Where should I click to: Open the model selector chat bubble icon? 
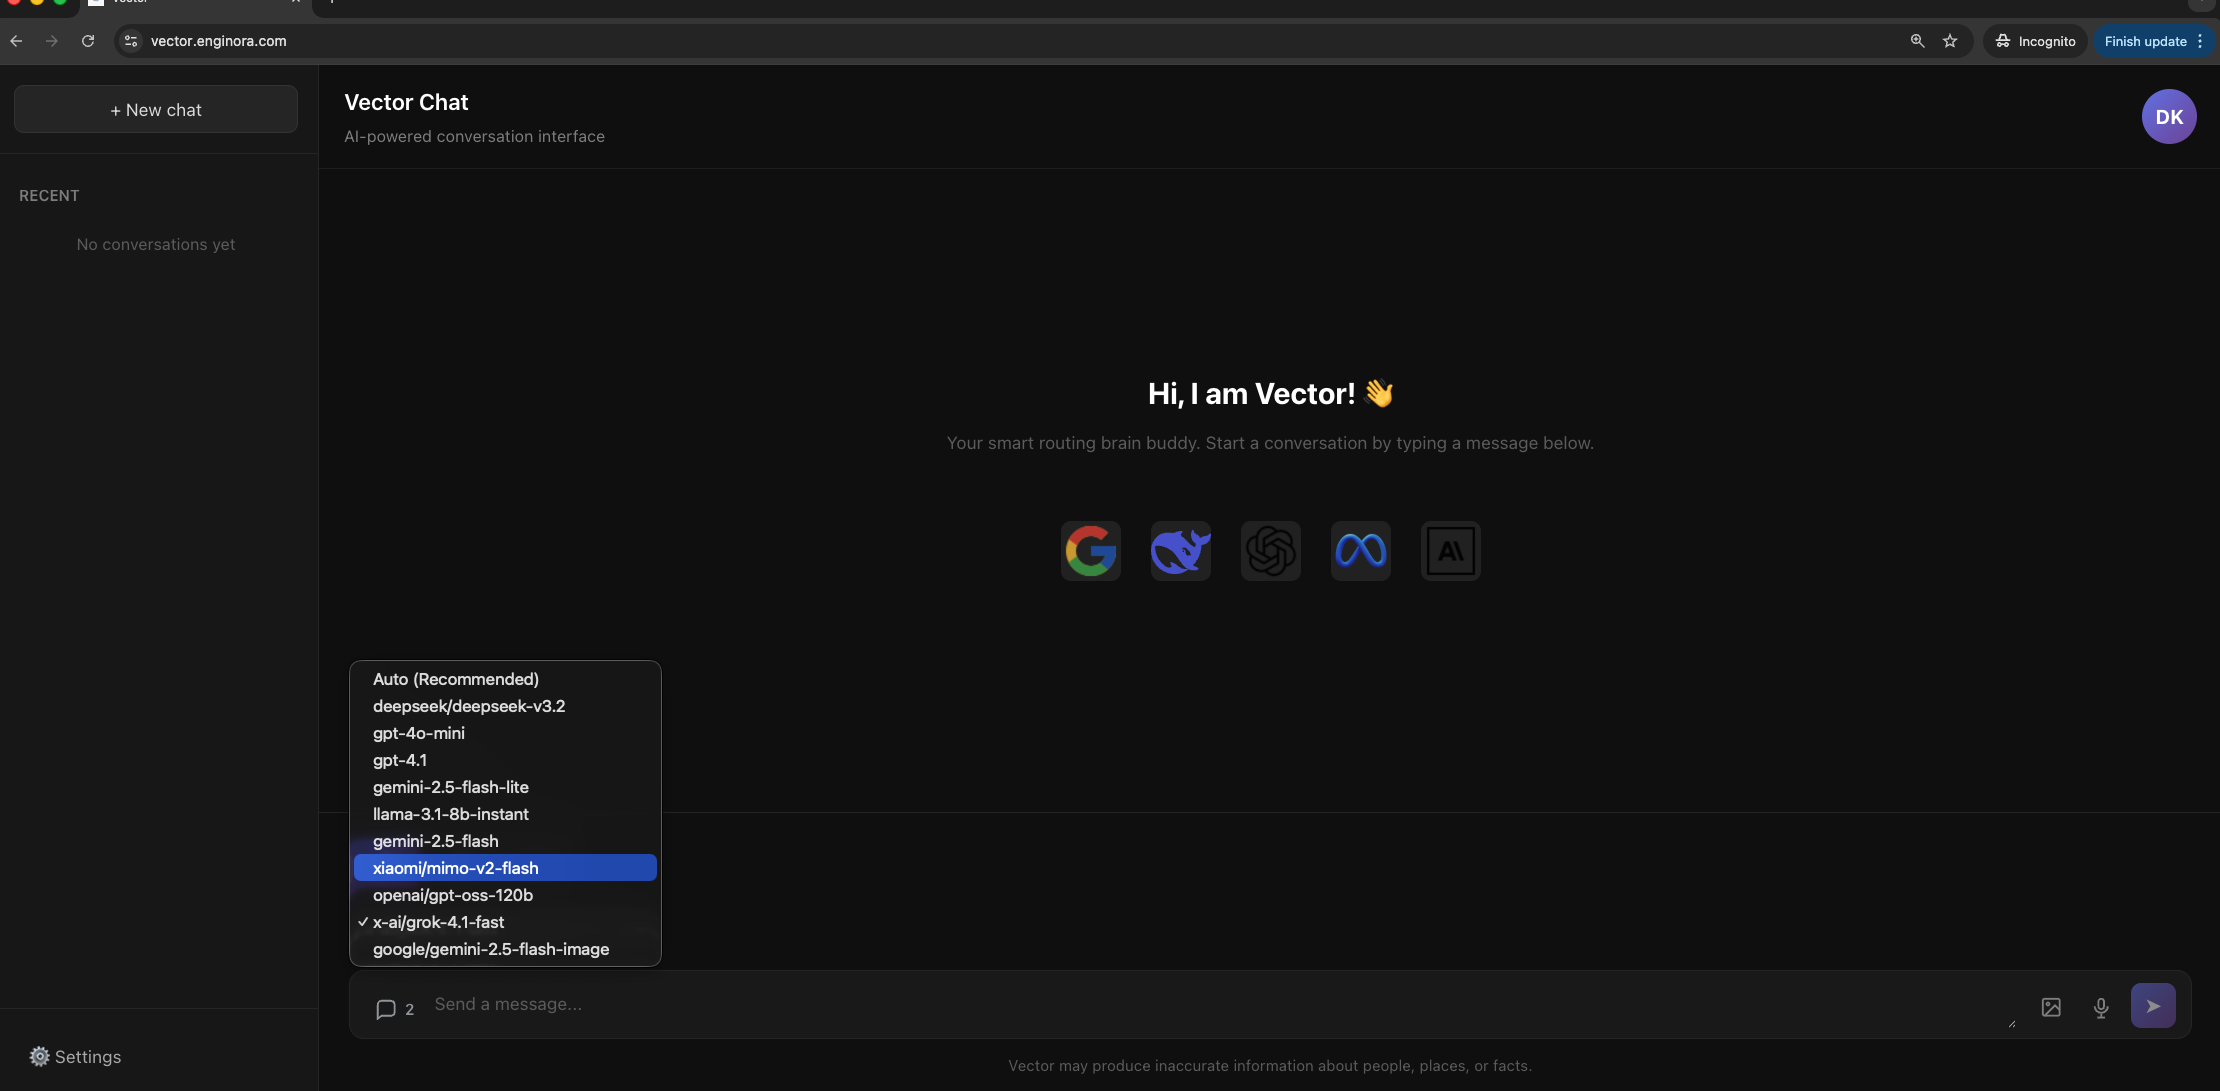click(386, 1009)
